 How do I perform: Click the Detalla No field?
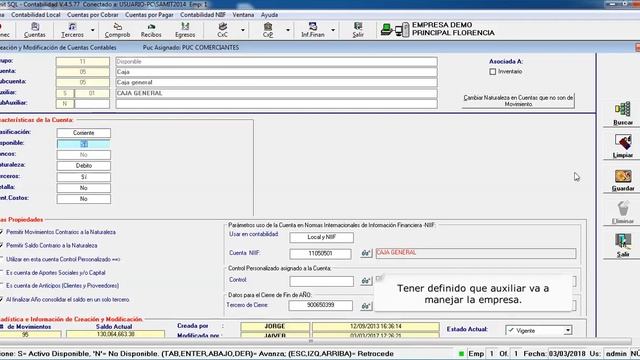84,188
